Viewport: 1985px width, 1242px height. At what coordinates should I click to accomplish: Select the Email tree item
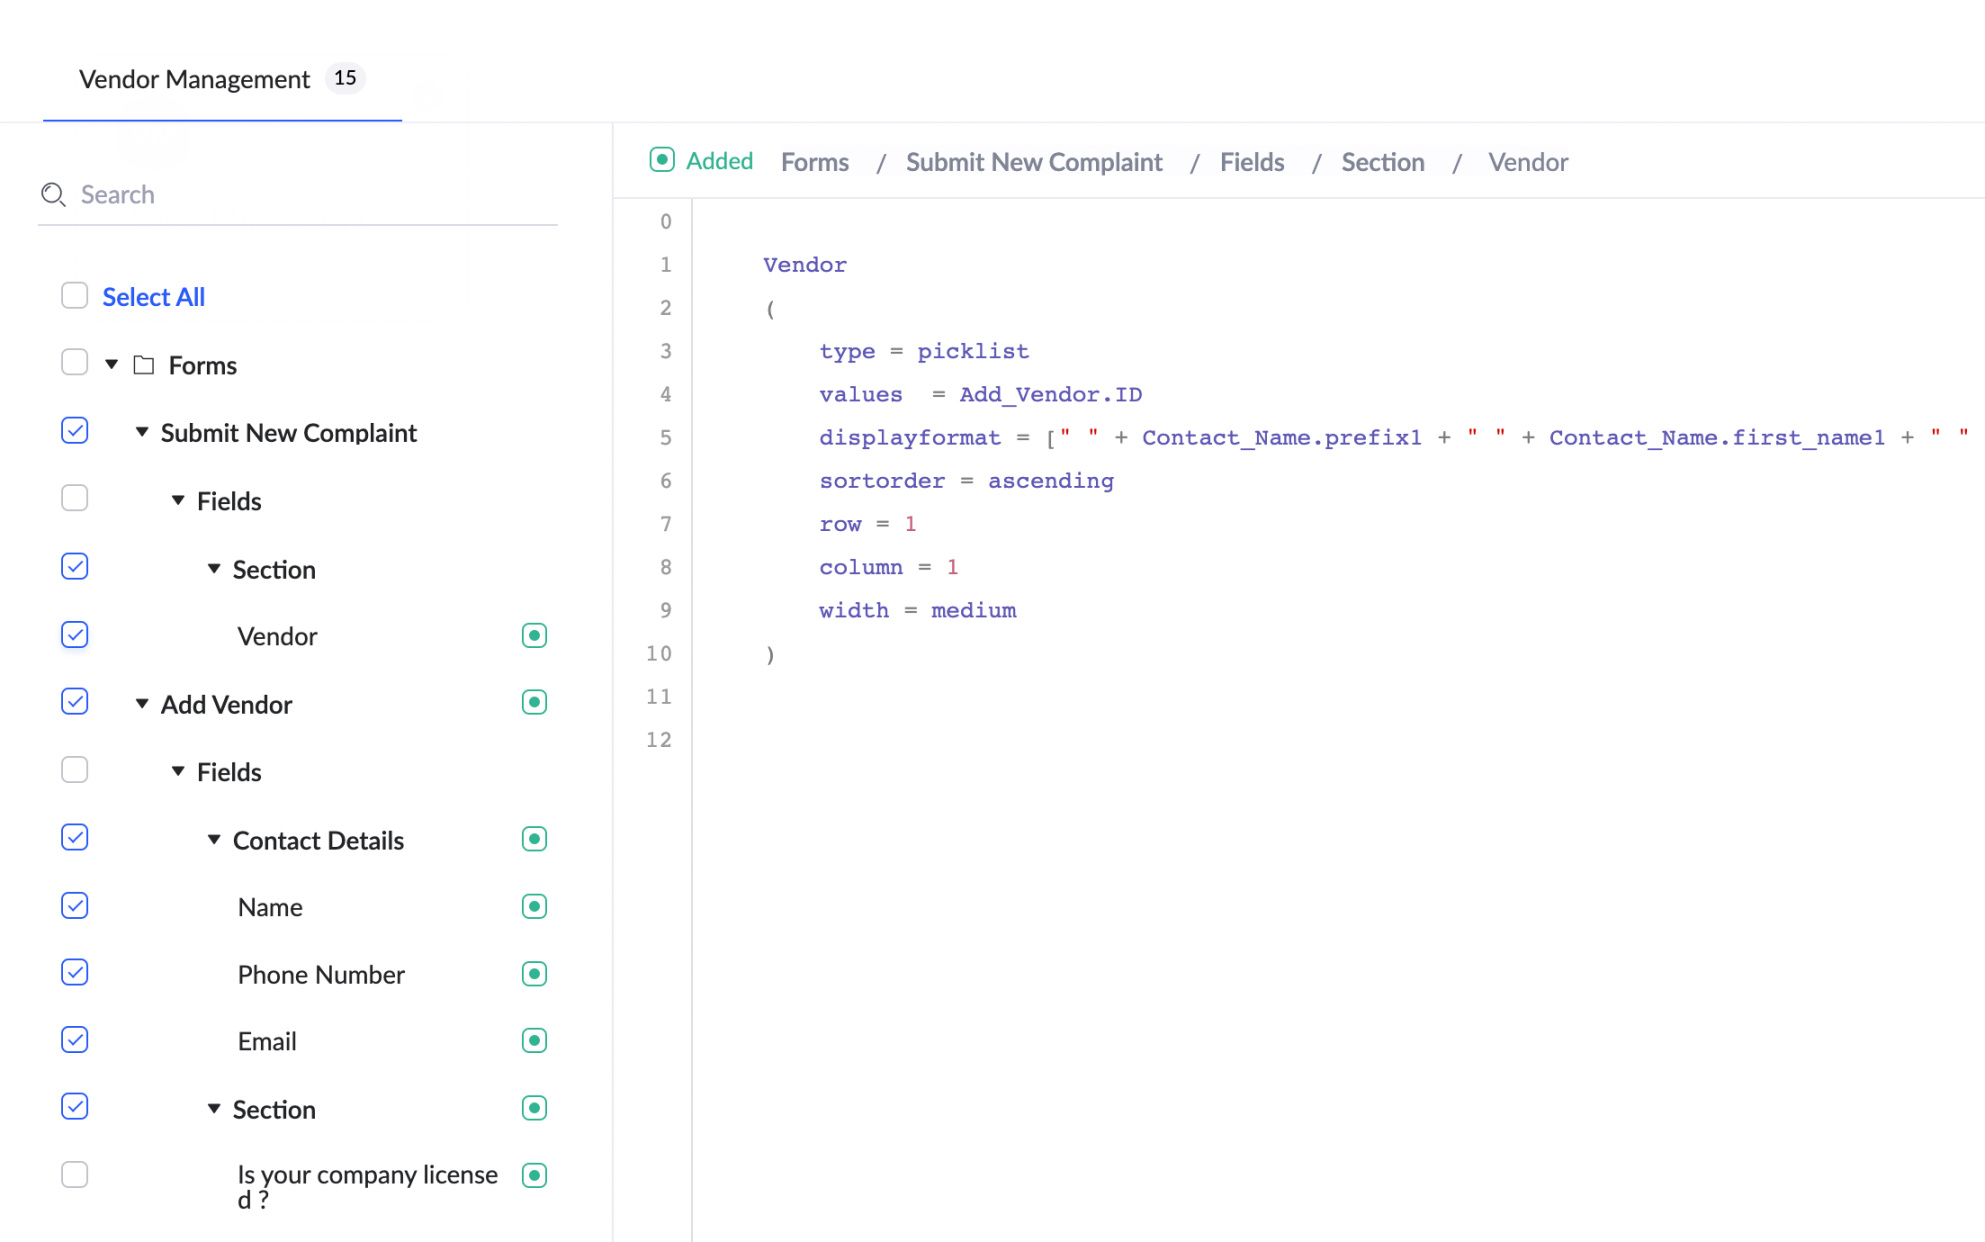(267, 1041)
